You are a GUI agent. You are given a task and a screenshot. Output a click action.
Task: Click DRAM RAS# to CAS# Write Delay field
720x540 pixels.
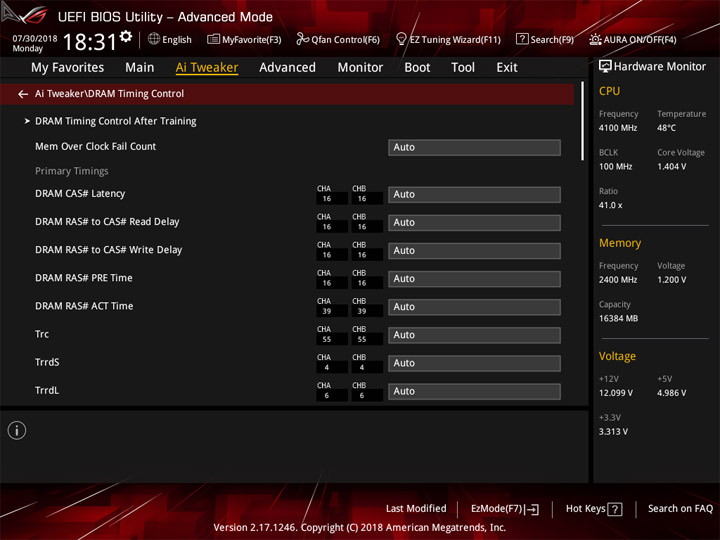coord(474,251)
